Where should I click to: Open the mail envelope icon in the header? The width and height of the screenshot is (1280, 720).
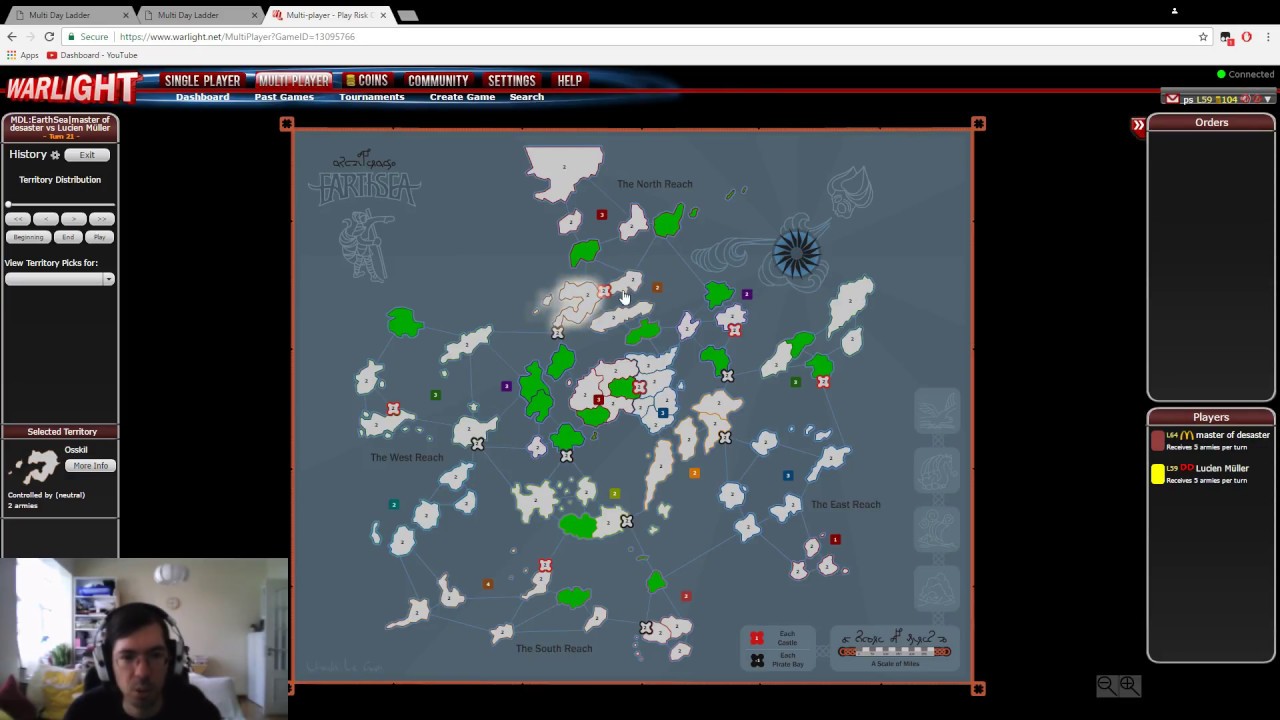point(1172,99)
